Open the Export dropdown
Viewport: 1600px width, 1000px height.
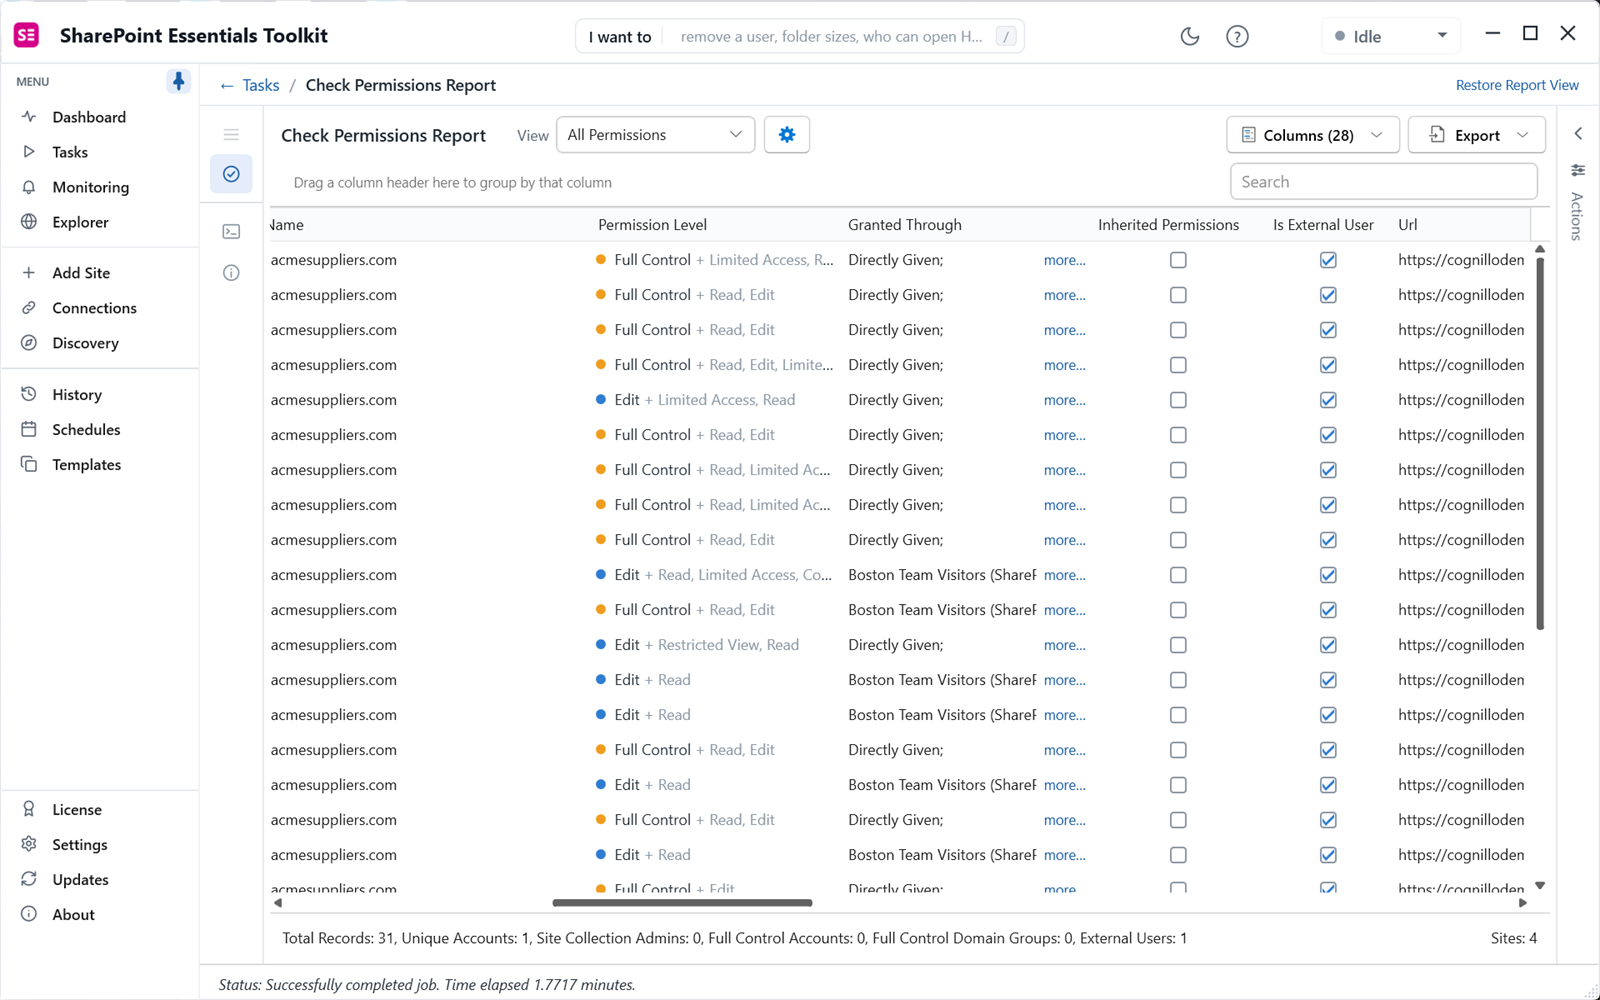pyautogui.click(x=1477, y=135)
